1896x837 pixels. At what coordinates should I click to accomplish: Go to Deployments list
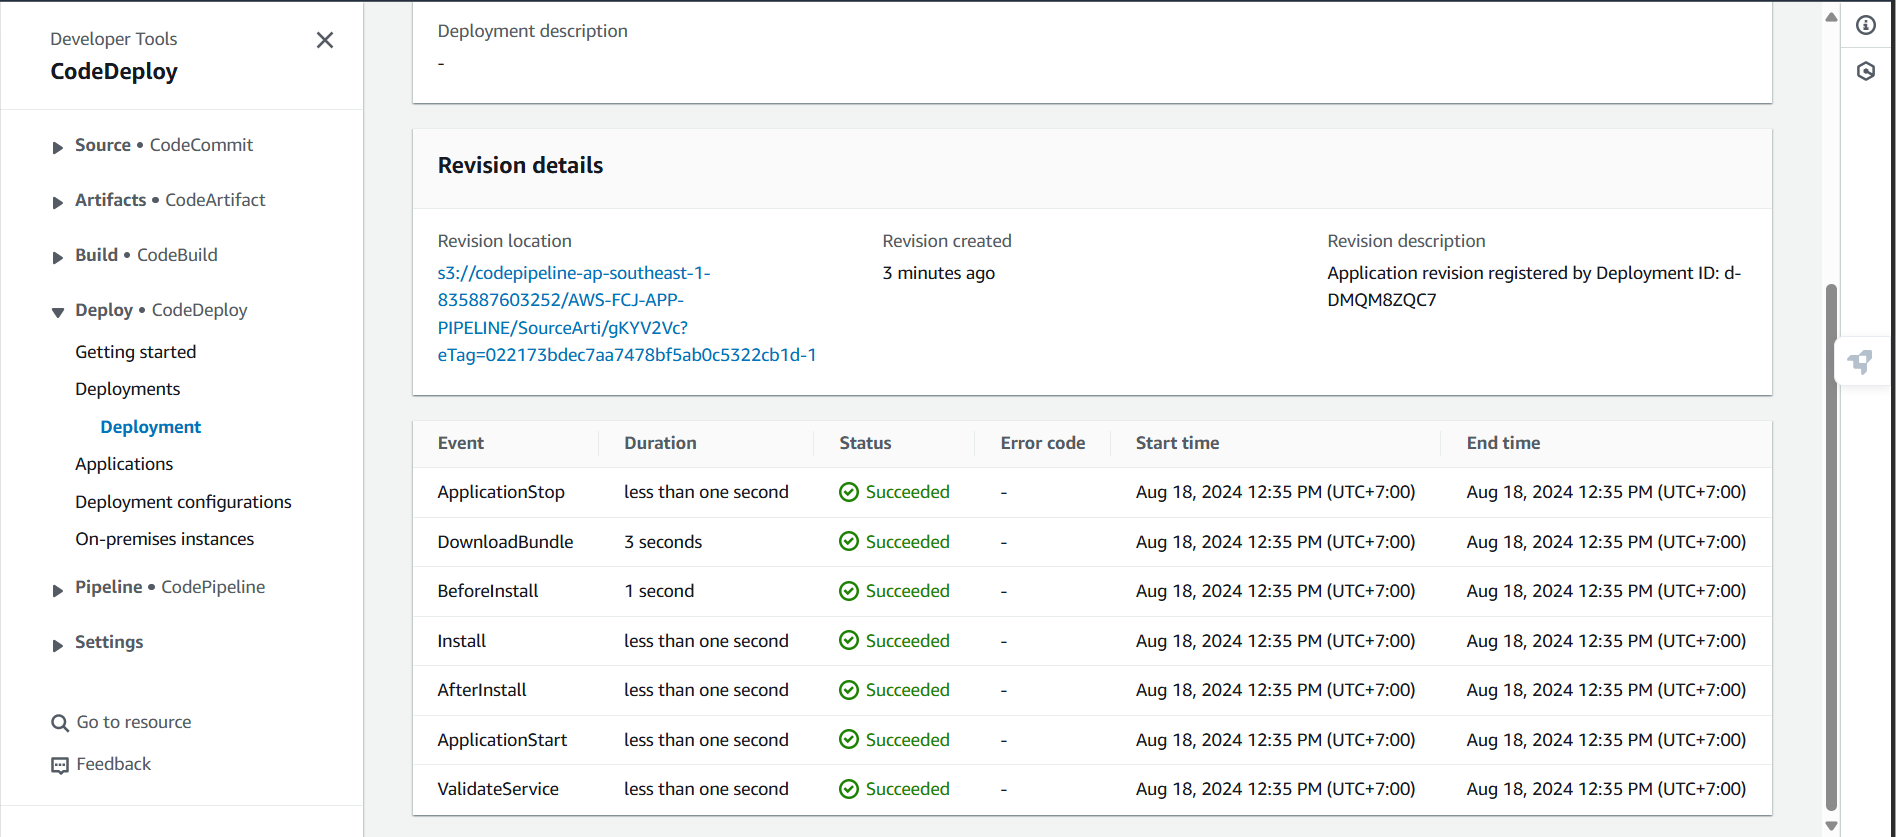tap(127, 389)
